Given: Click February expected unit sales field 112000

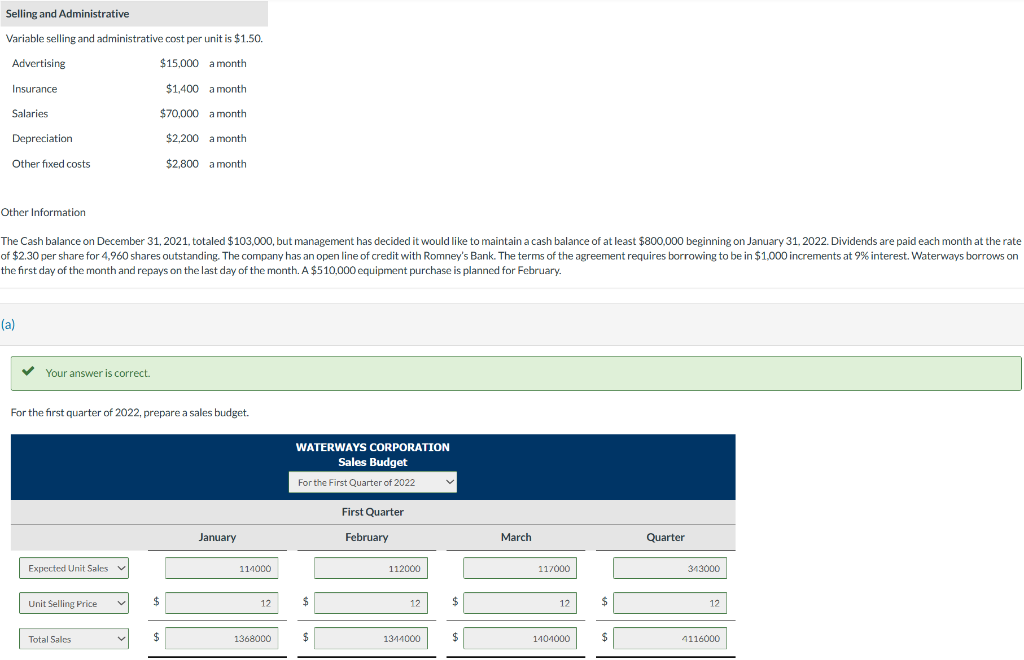Looking at the screenshot, I should pos(371,568).
